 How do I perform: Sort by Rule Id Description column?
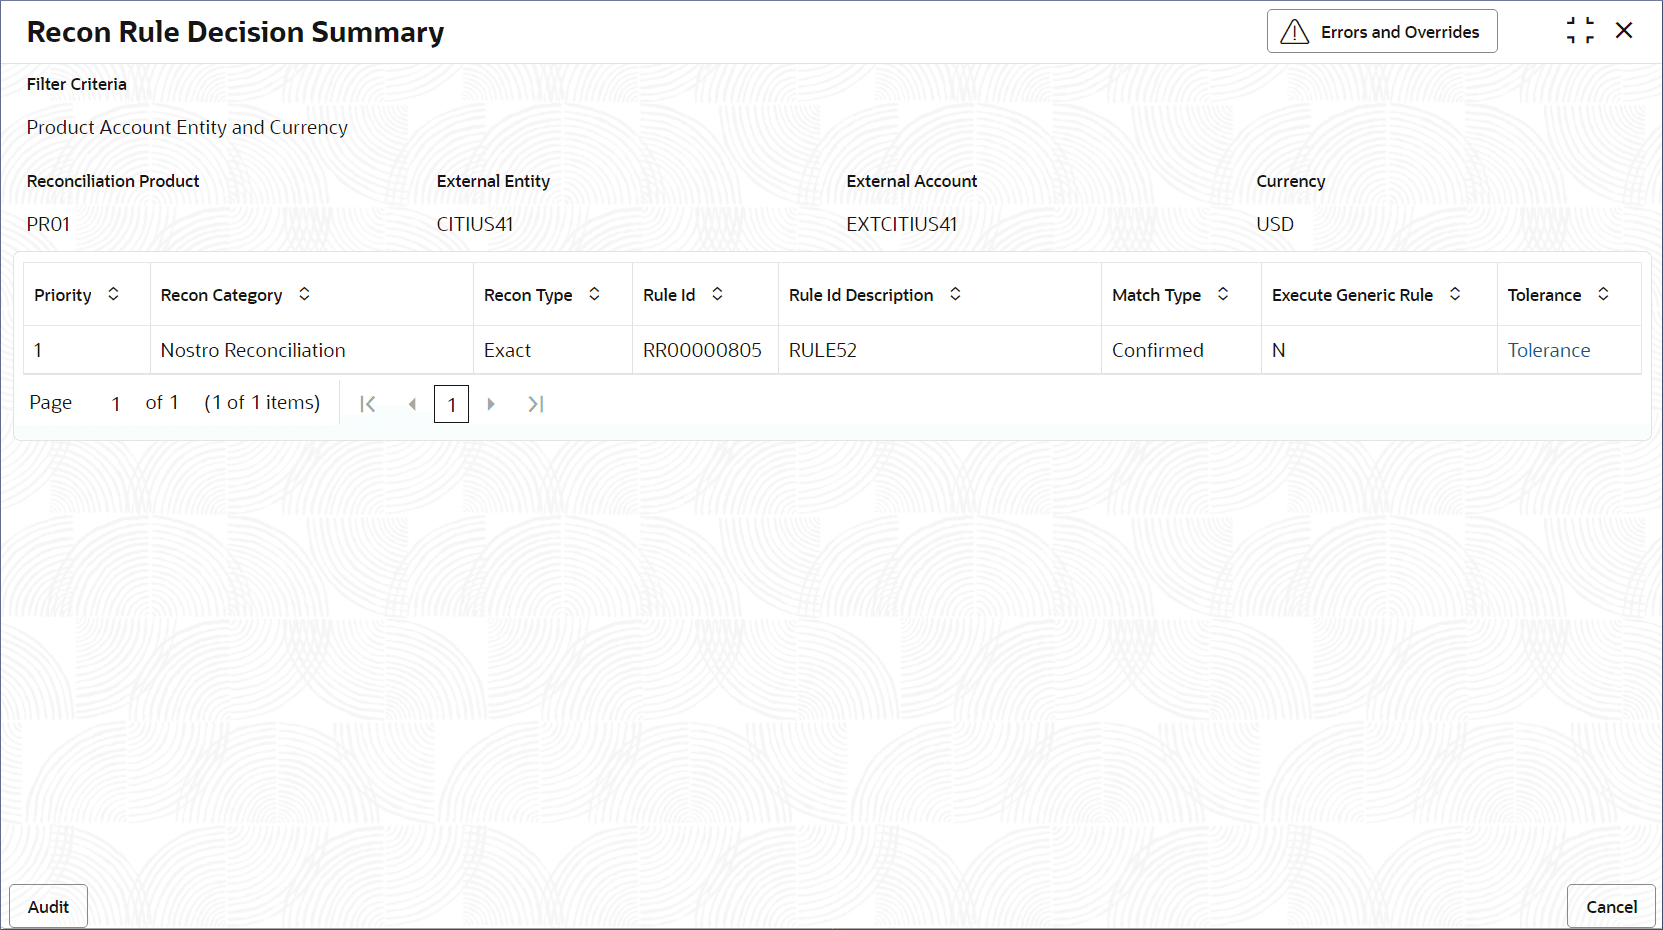955,294
